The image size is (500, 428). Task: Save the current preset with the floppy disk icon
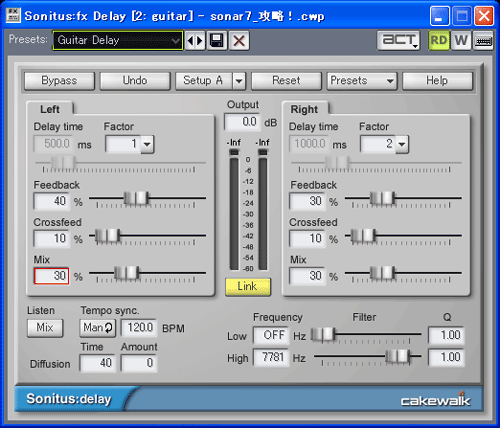217,41
